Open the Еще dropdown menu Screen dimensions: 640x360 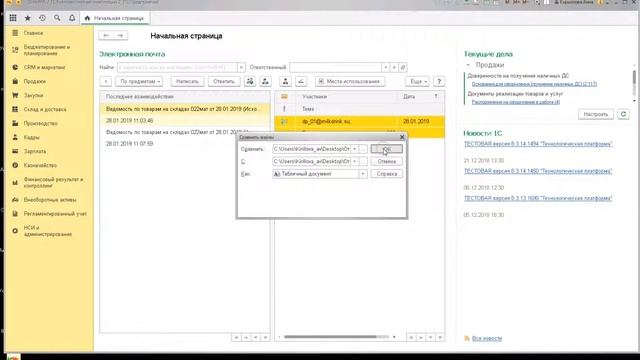pyautogui.click(x=418, y=82)
